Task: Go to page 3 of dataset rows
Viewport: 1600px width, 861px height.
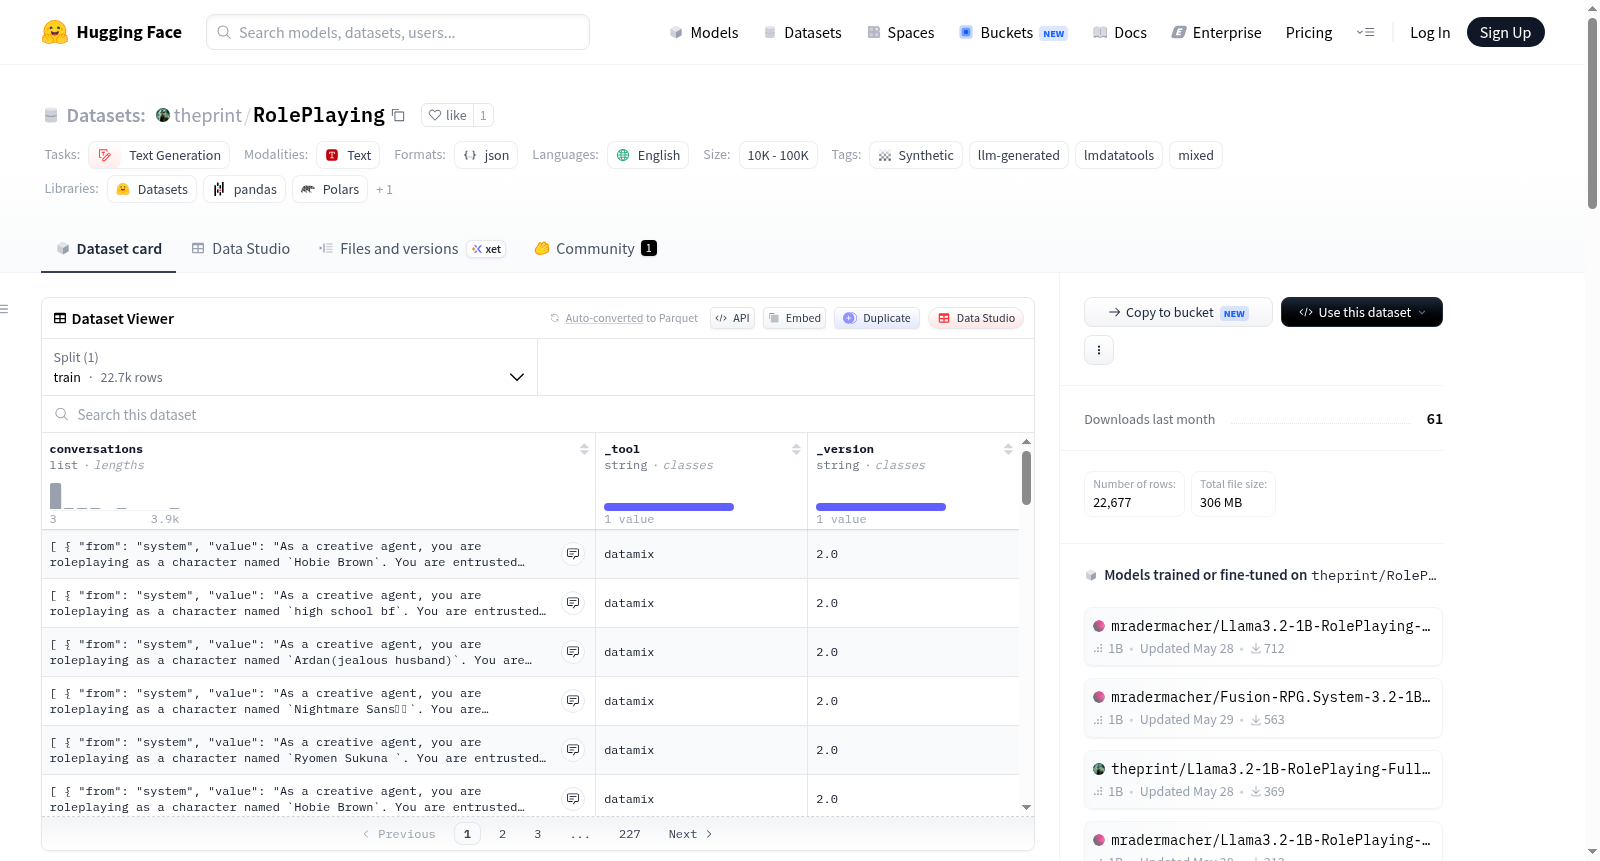Action: (537, 834)
